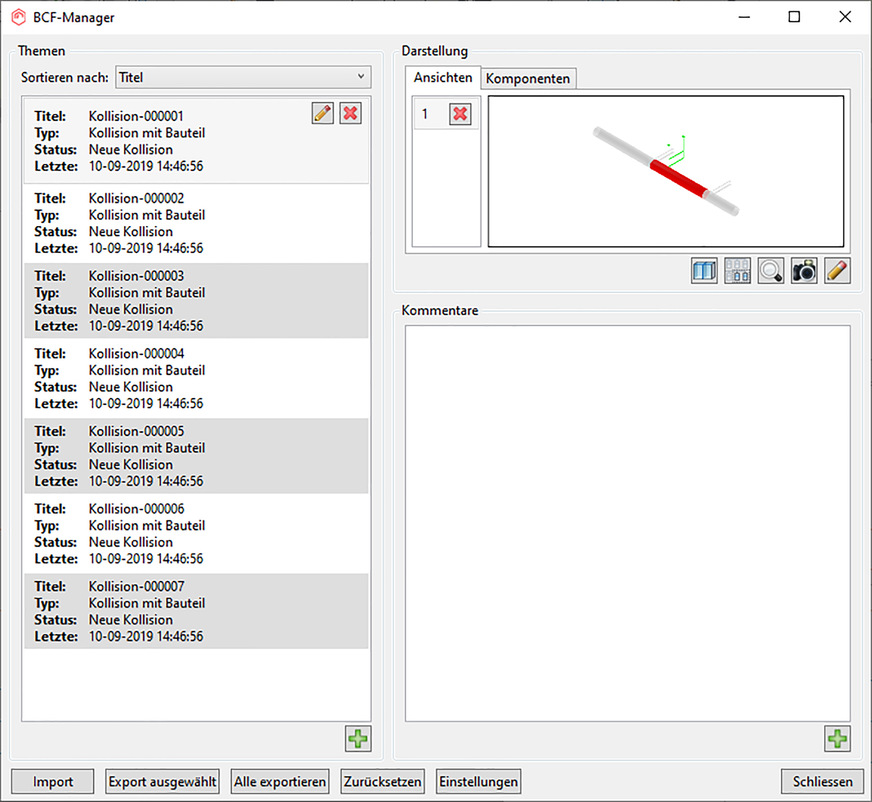Open the Sortieren nach dropdown
Screen dimensions: 872x802
(x=243, y=77)
